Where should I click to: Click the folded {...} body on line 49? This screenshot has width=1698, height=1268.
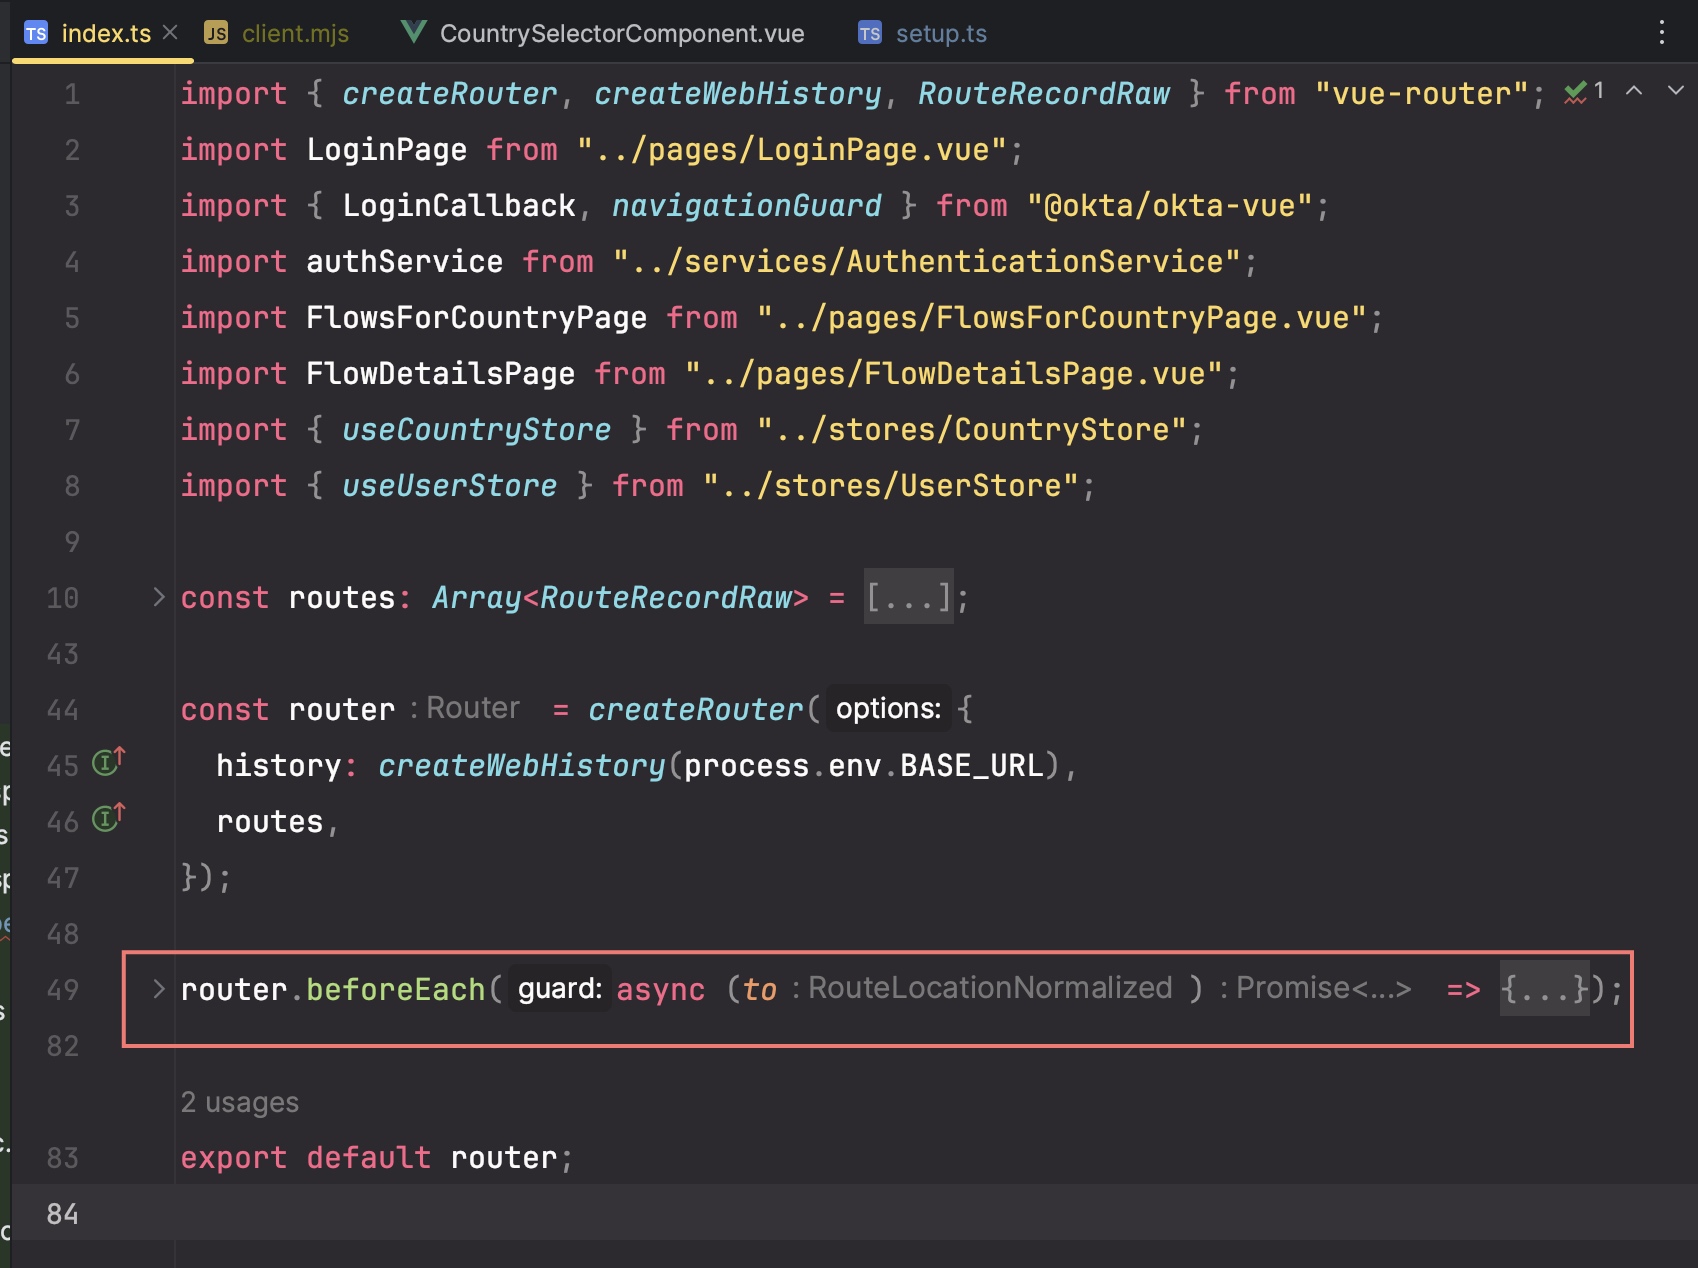tap(1544, 989)
